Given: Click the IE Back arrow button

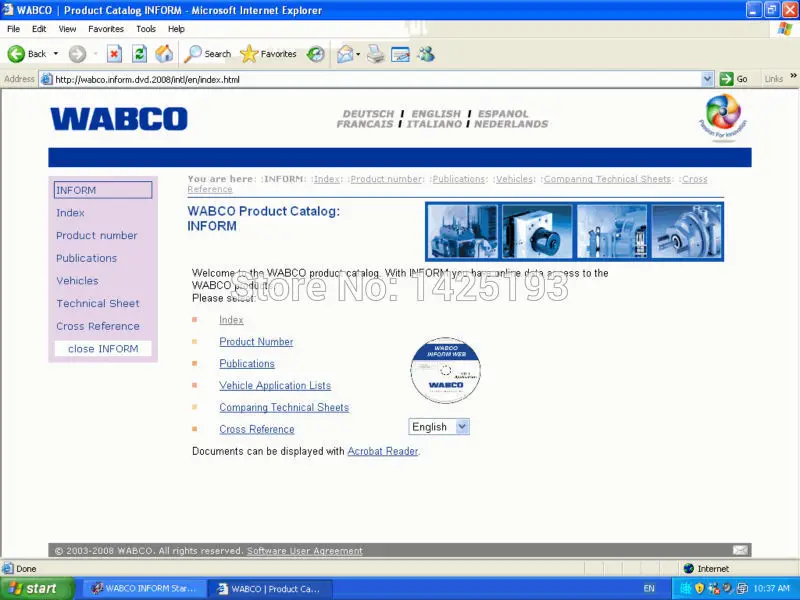Looking at the screenshot, I should tap(16, 54).
